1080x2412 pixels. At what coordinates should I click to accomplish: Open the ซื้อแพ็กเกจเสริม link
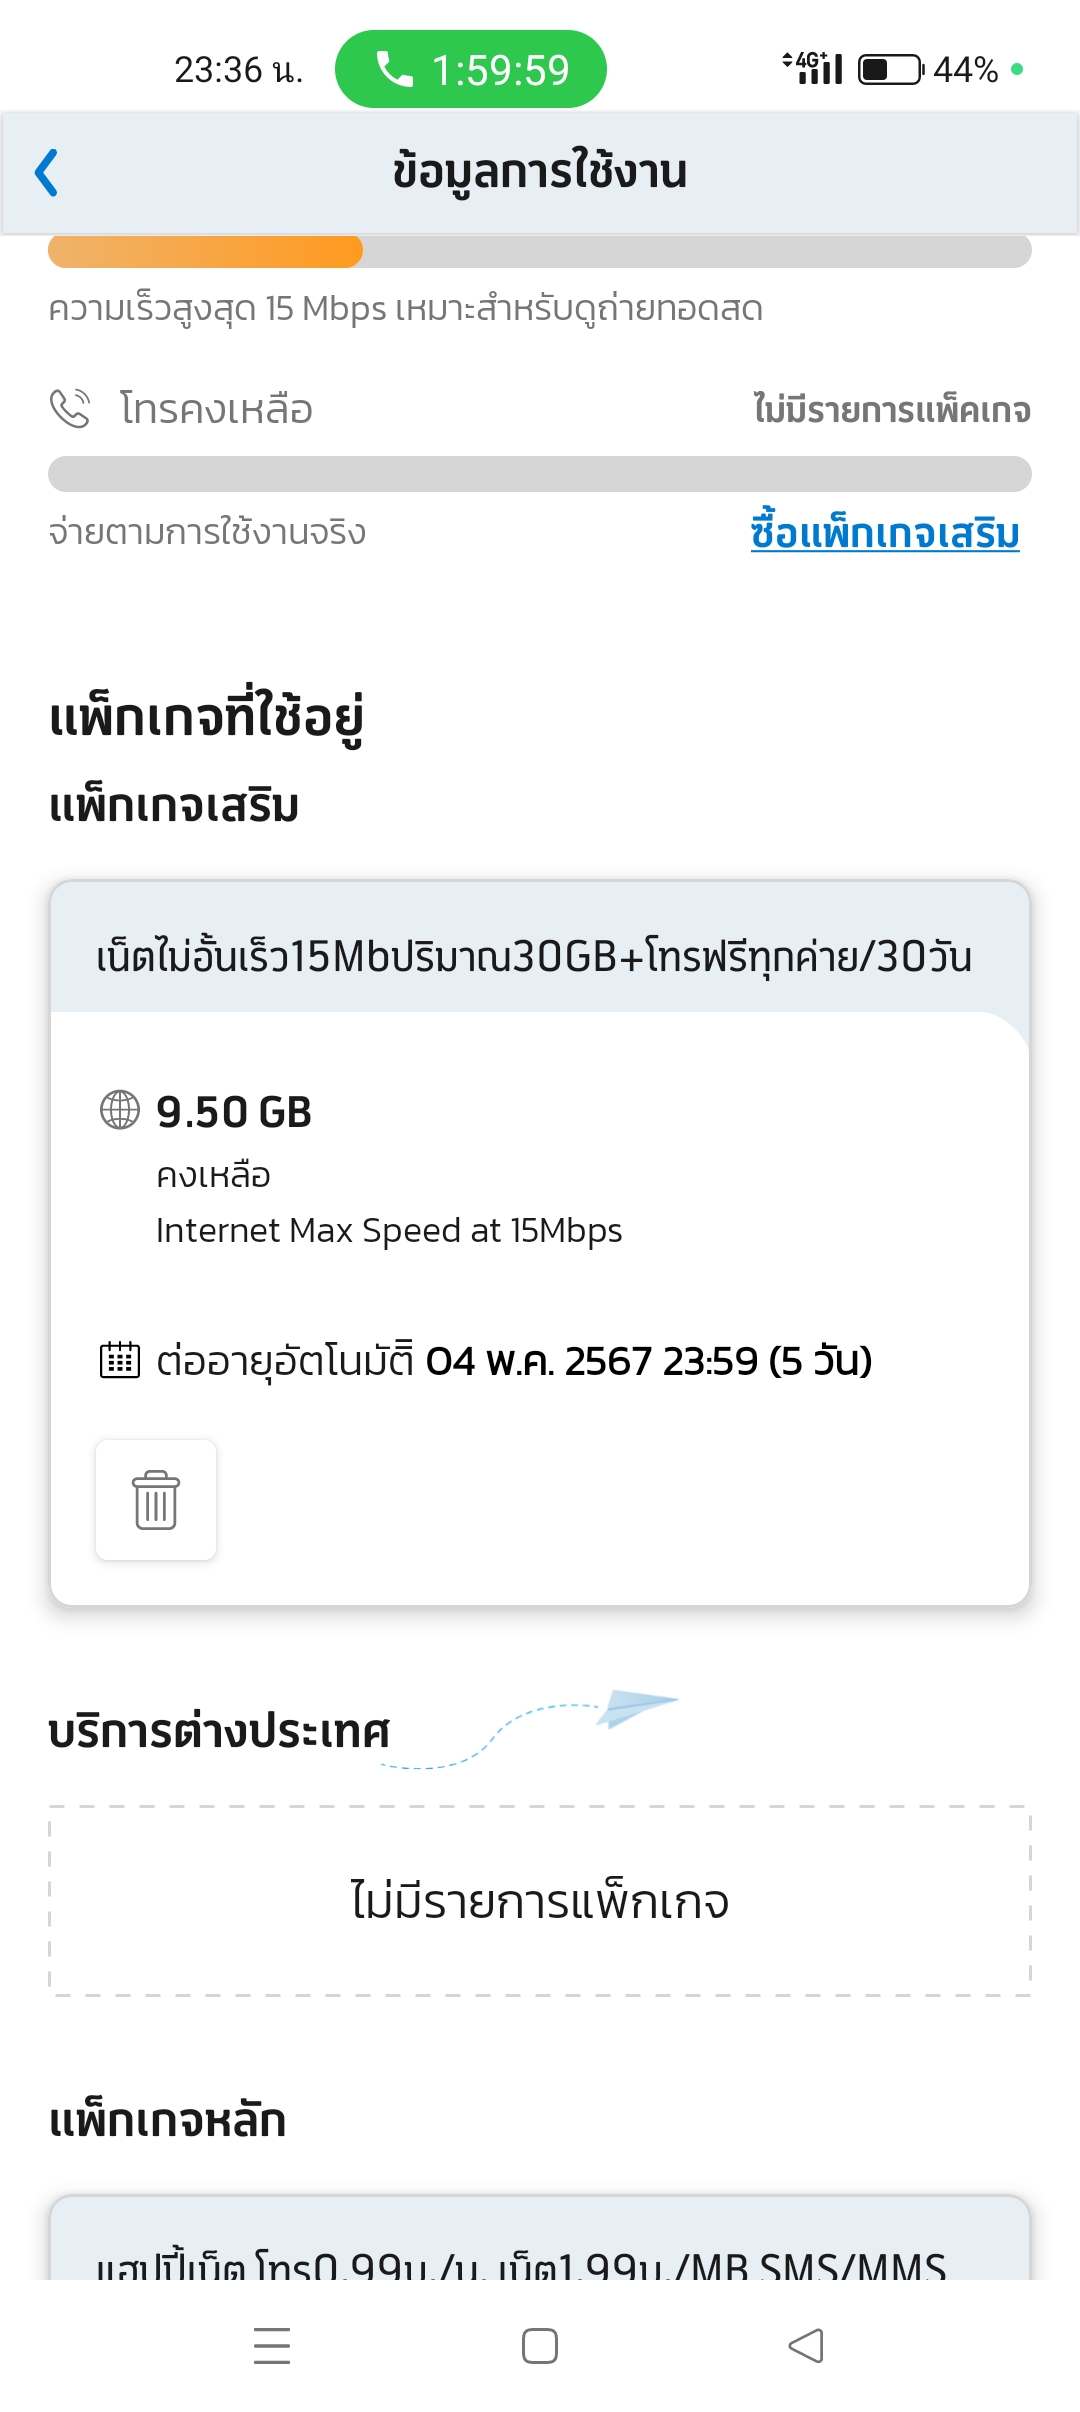point(885,531)
